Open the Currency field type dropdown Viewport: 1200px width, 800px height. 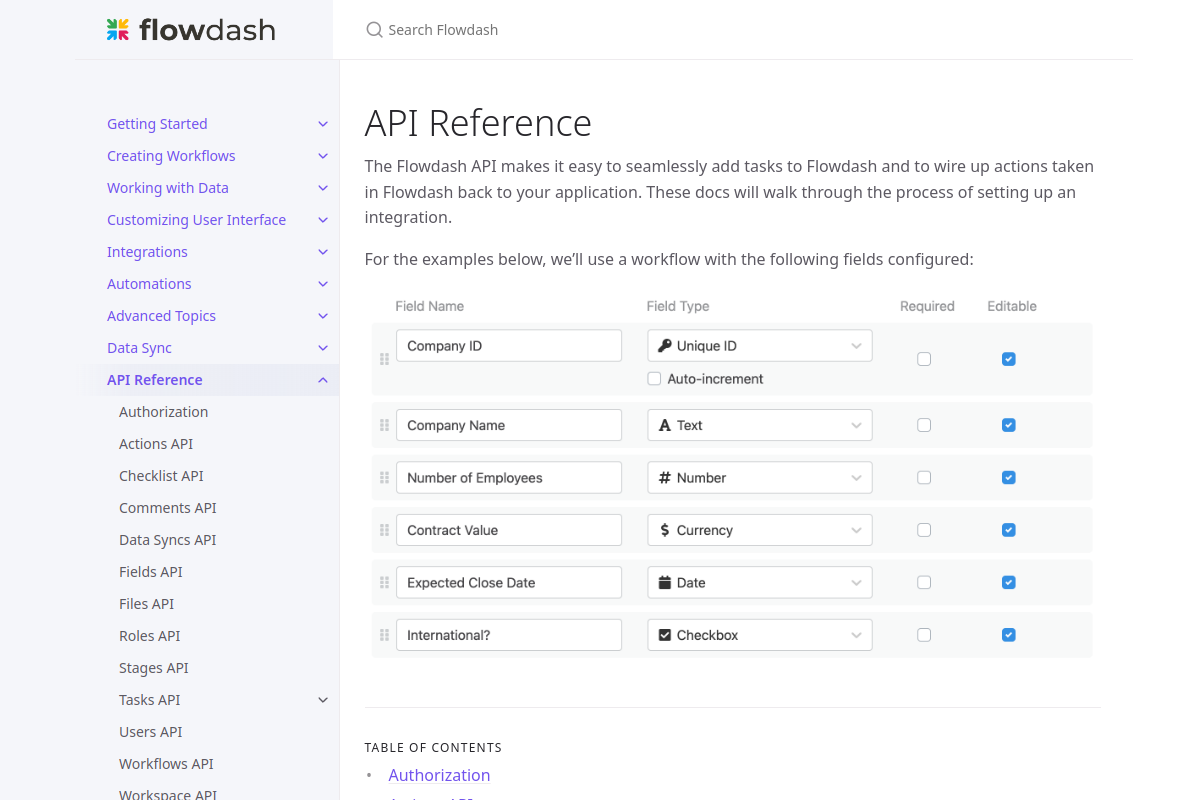760,530
